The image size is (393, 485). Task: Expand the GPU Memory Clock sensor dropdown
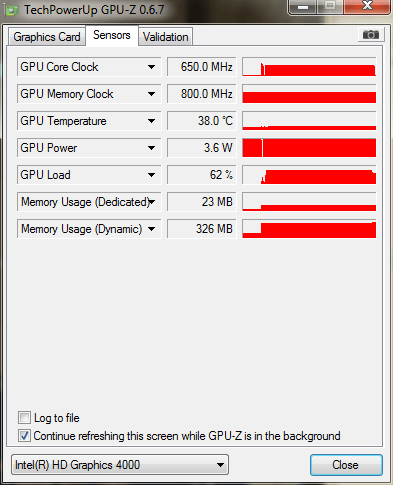tap(151, 94)
